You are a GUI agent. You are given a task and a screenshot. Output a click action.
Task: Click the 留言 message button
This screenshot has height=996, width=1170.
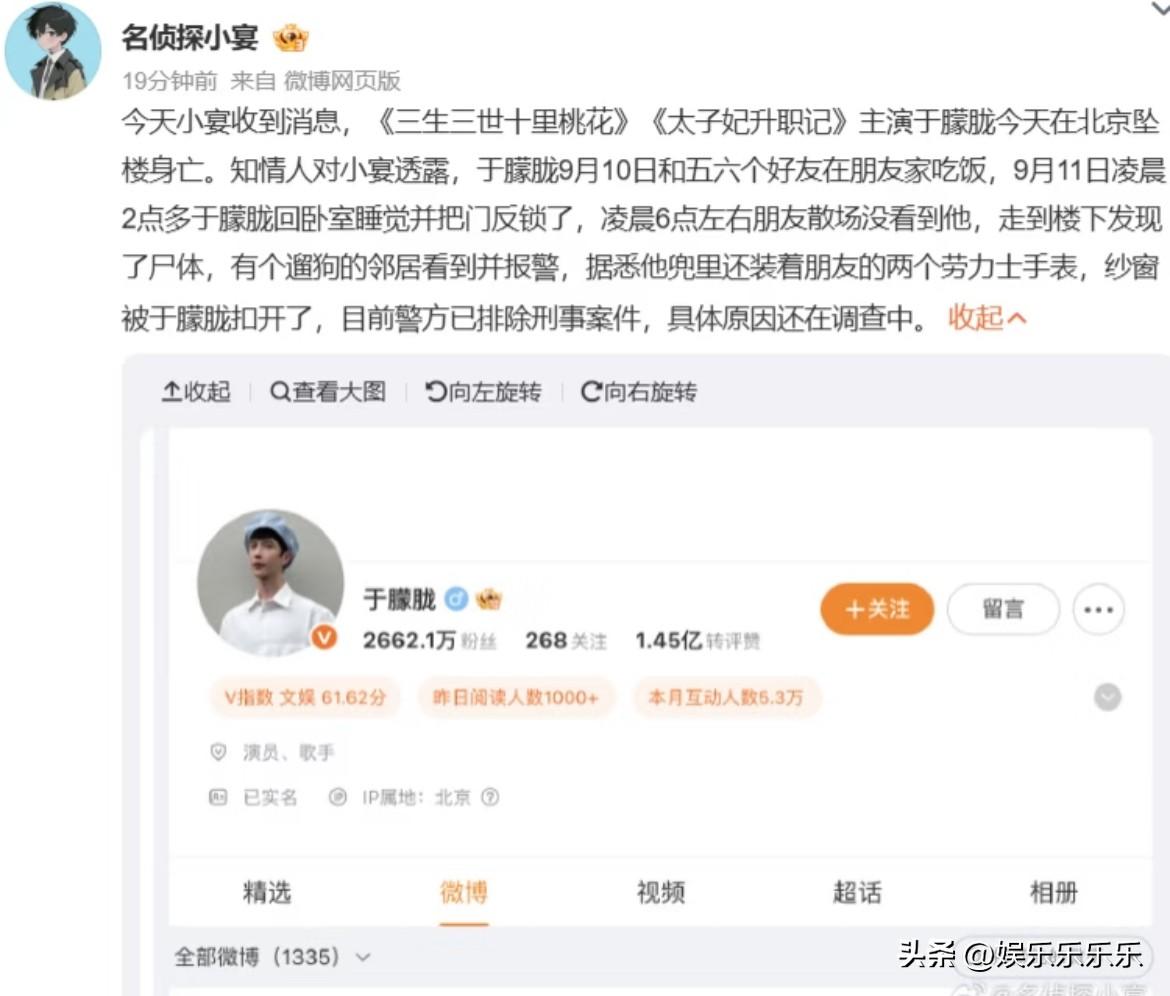1003,610
